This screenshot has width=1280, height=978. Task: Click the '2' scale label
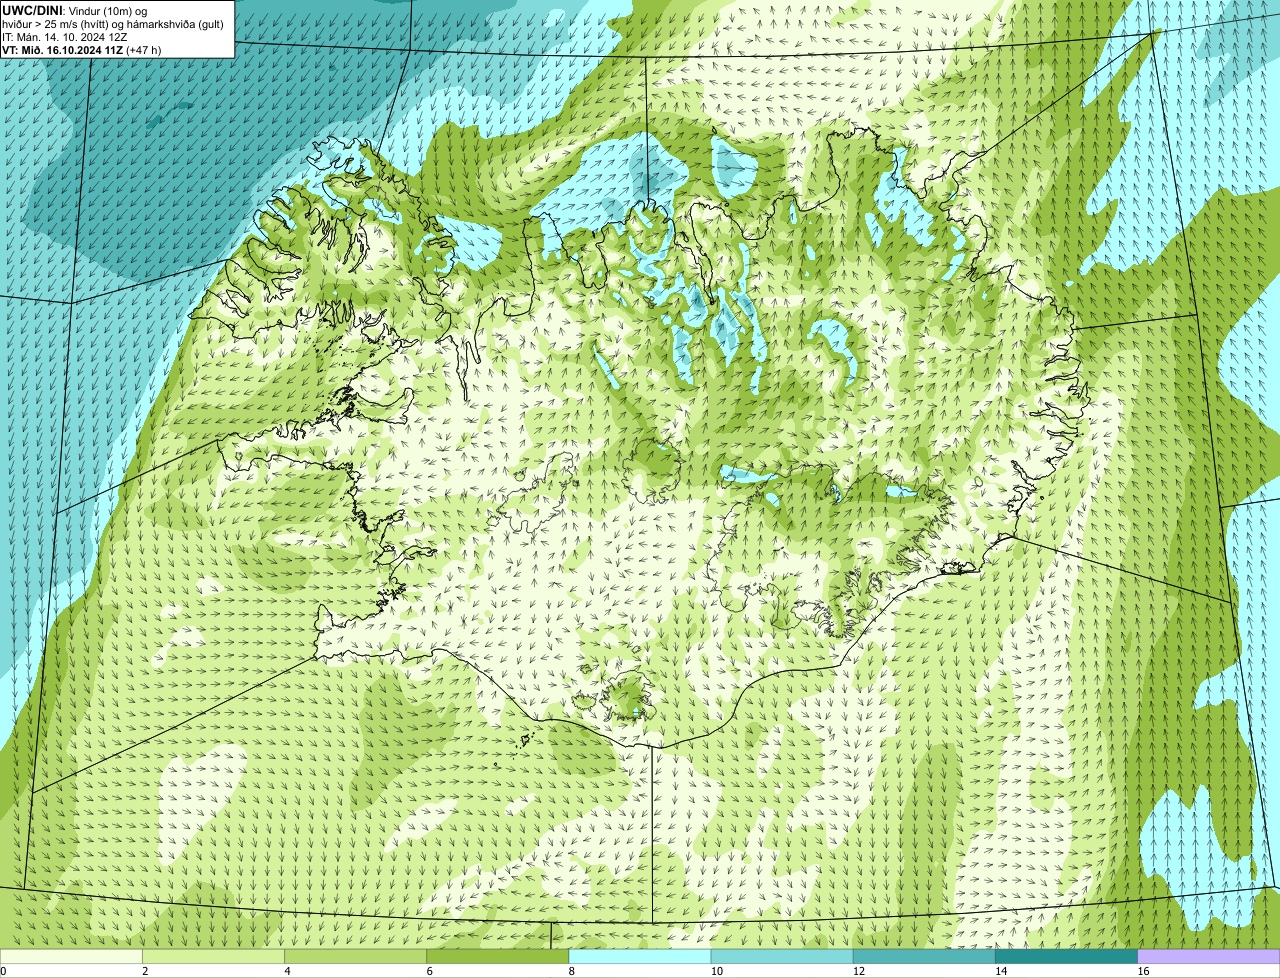click(145, 971)
